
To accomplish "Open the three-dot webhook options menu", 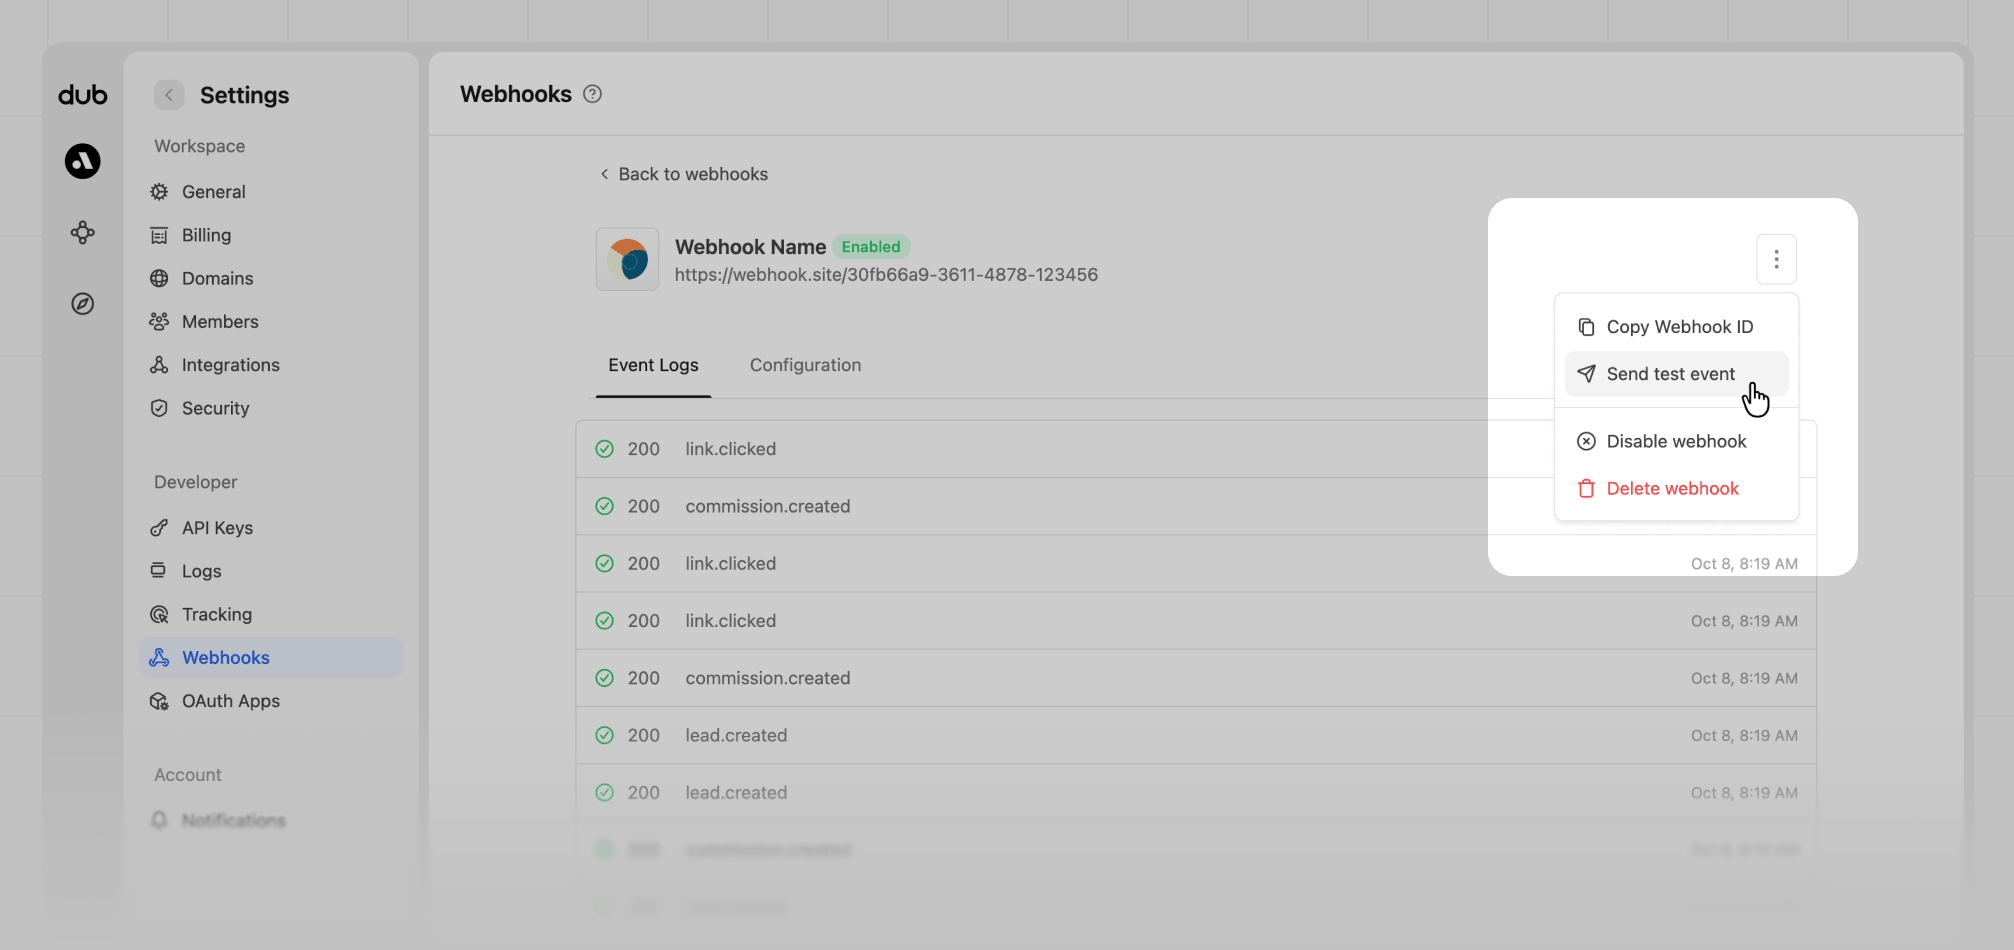I will click(x=1776, y=260).
